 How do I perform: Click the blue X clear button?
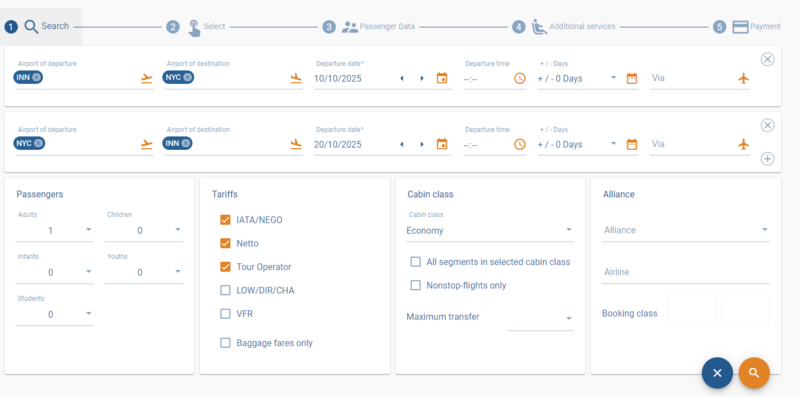pos(717,373)
